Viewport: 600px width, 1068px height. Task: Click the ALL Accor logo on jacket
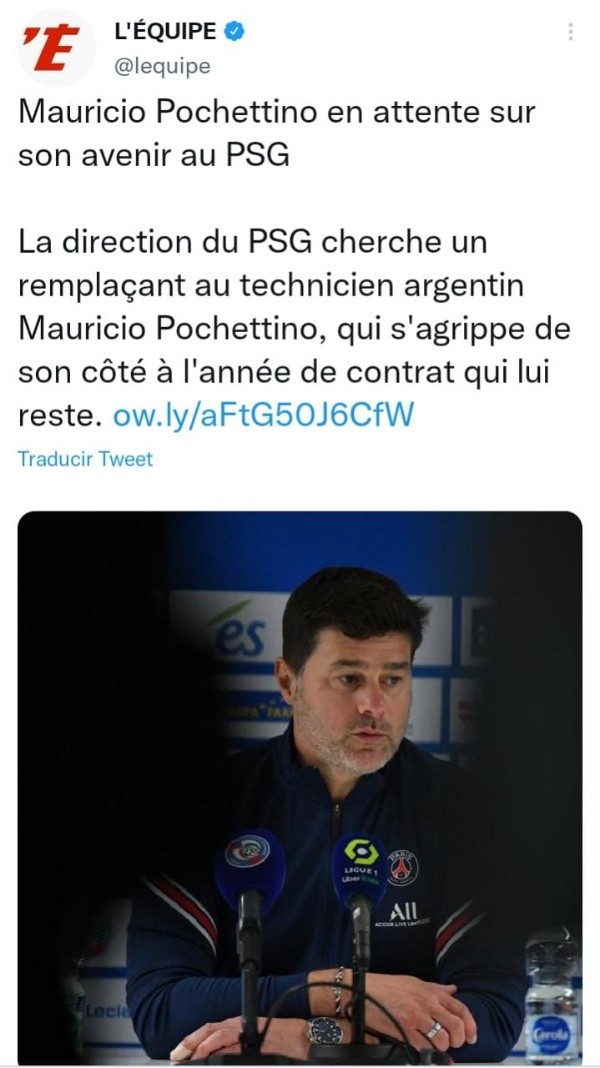[x=402, y=915]
